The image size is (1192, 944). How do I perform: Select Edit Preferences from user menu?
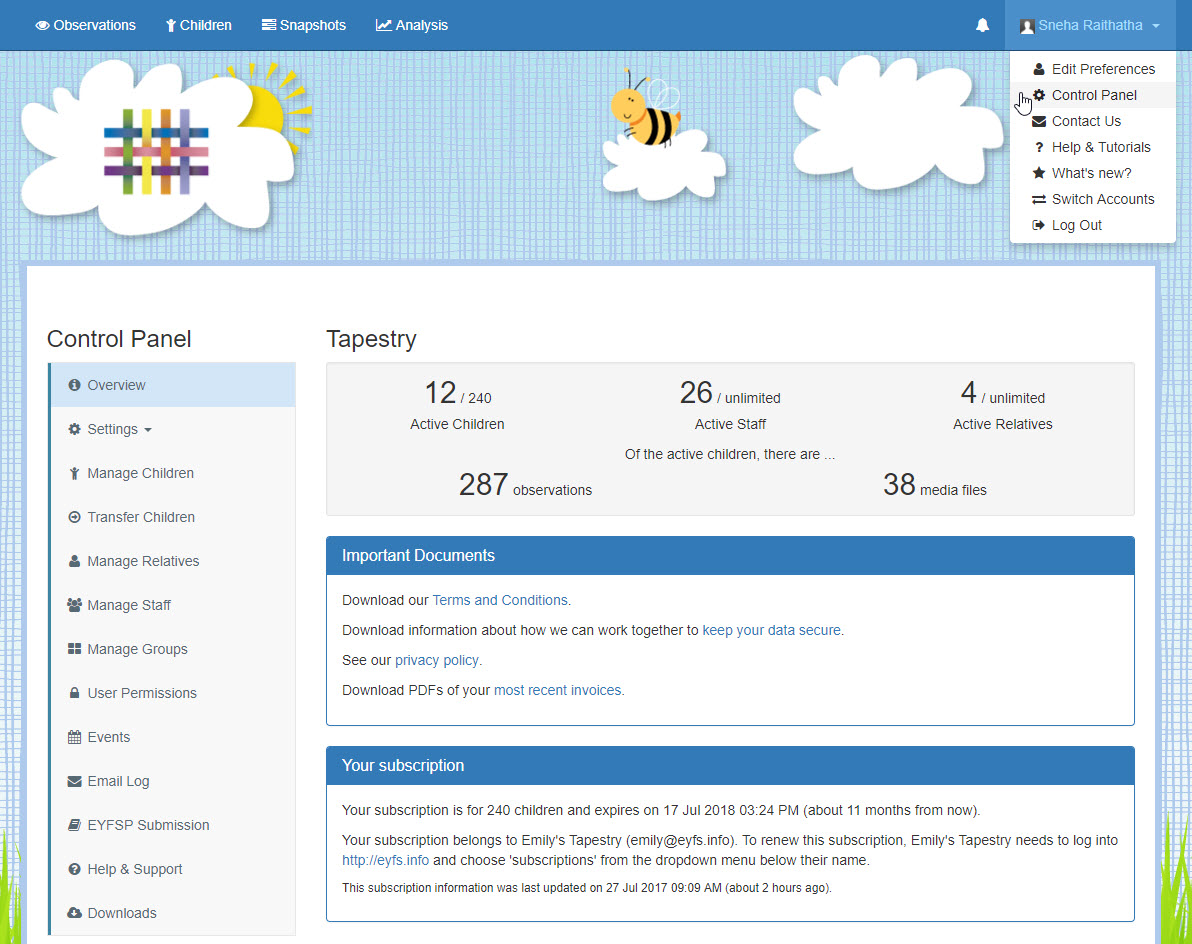(1093, 69)
